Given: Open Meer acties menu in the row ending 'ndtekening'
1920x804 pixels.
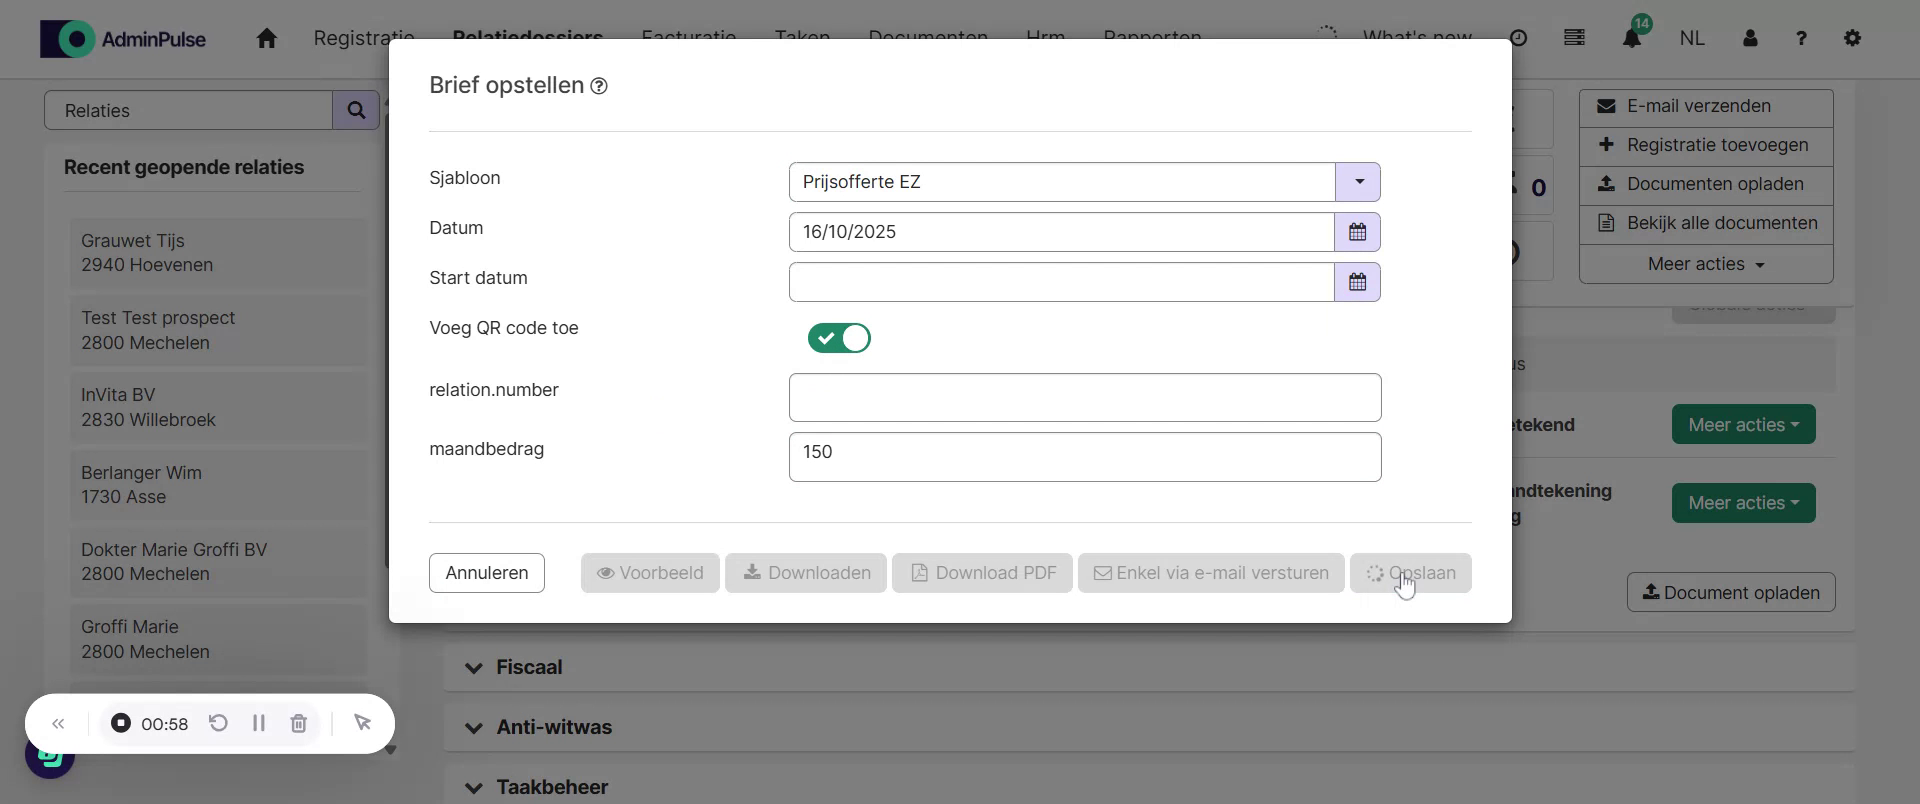Looking at the screenshot, I should (1743, 503).
